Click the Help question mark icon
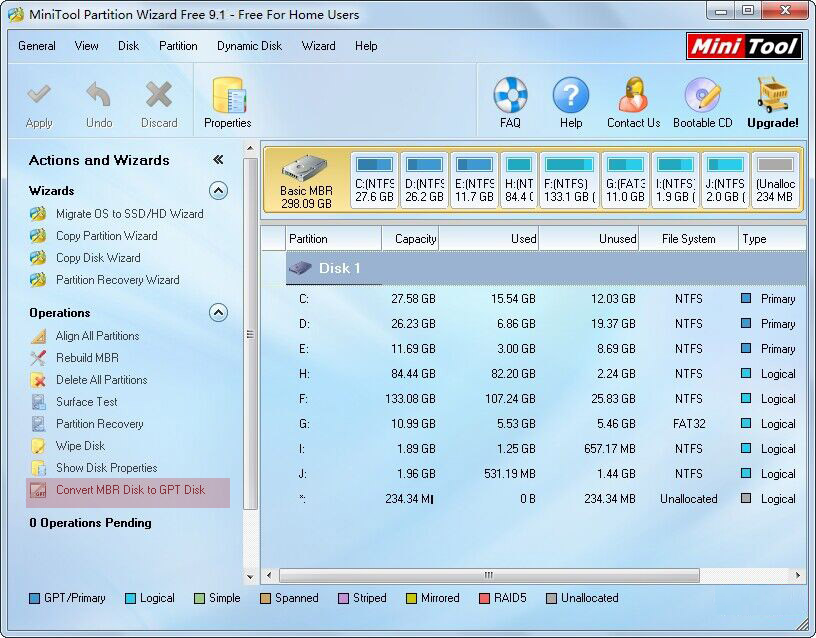This screenshot has height=638, width=816. 571,98
